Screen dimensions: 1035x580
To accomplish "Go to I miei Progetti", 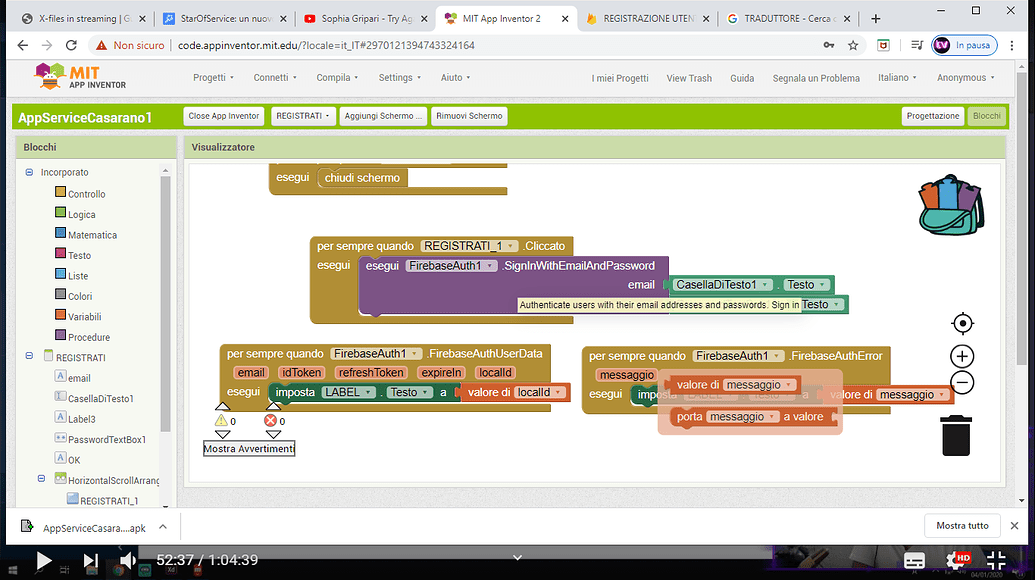I will 620,78.
